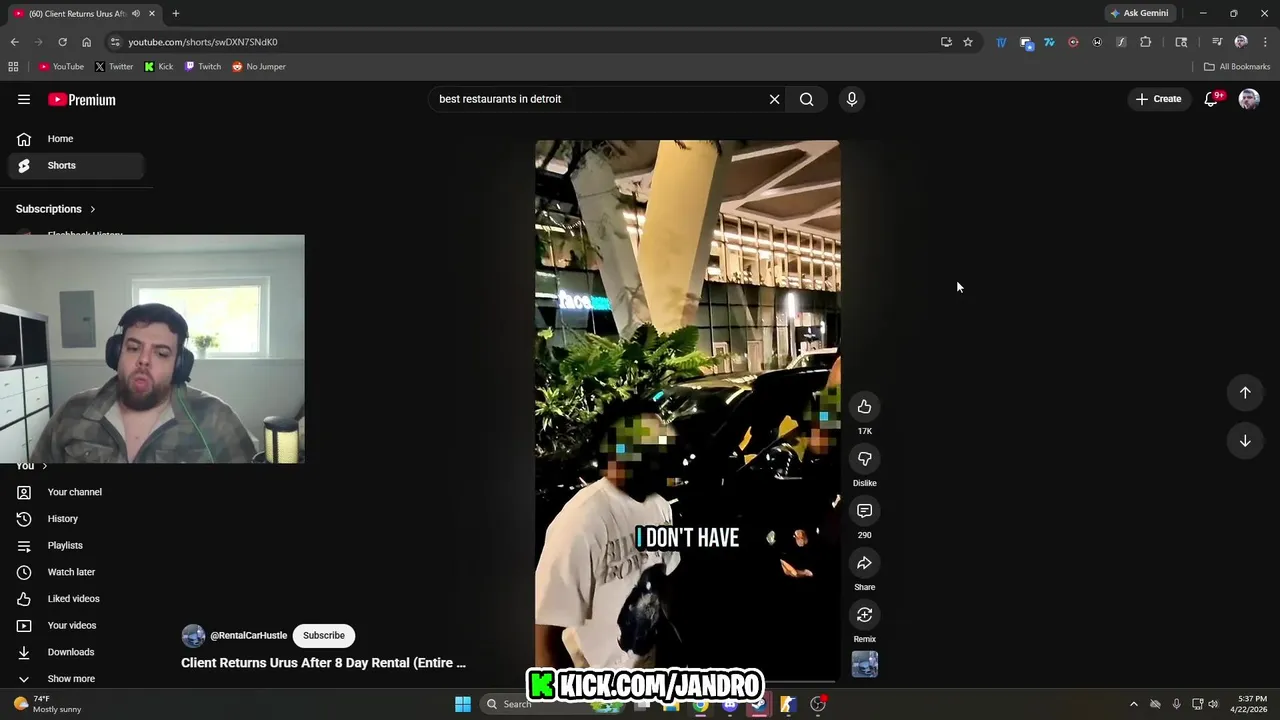
Task: Open the Short title 'Client Returns Urus'
Action: click(x=323, y=663)
